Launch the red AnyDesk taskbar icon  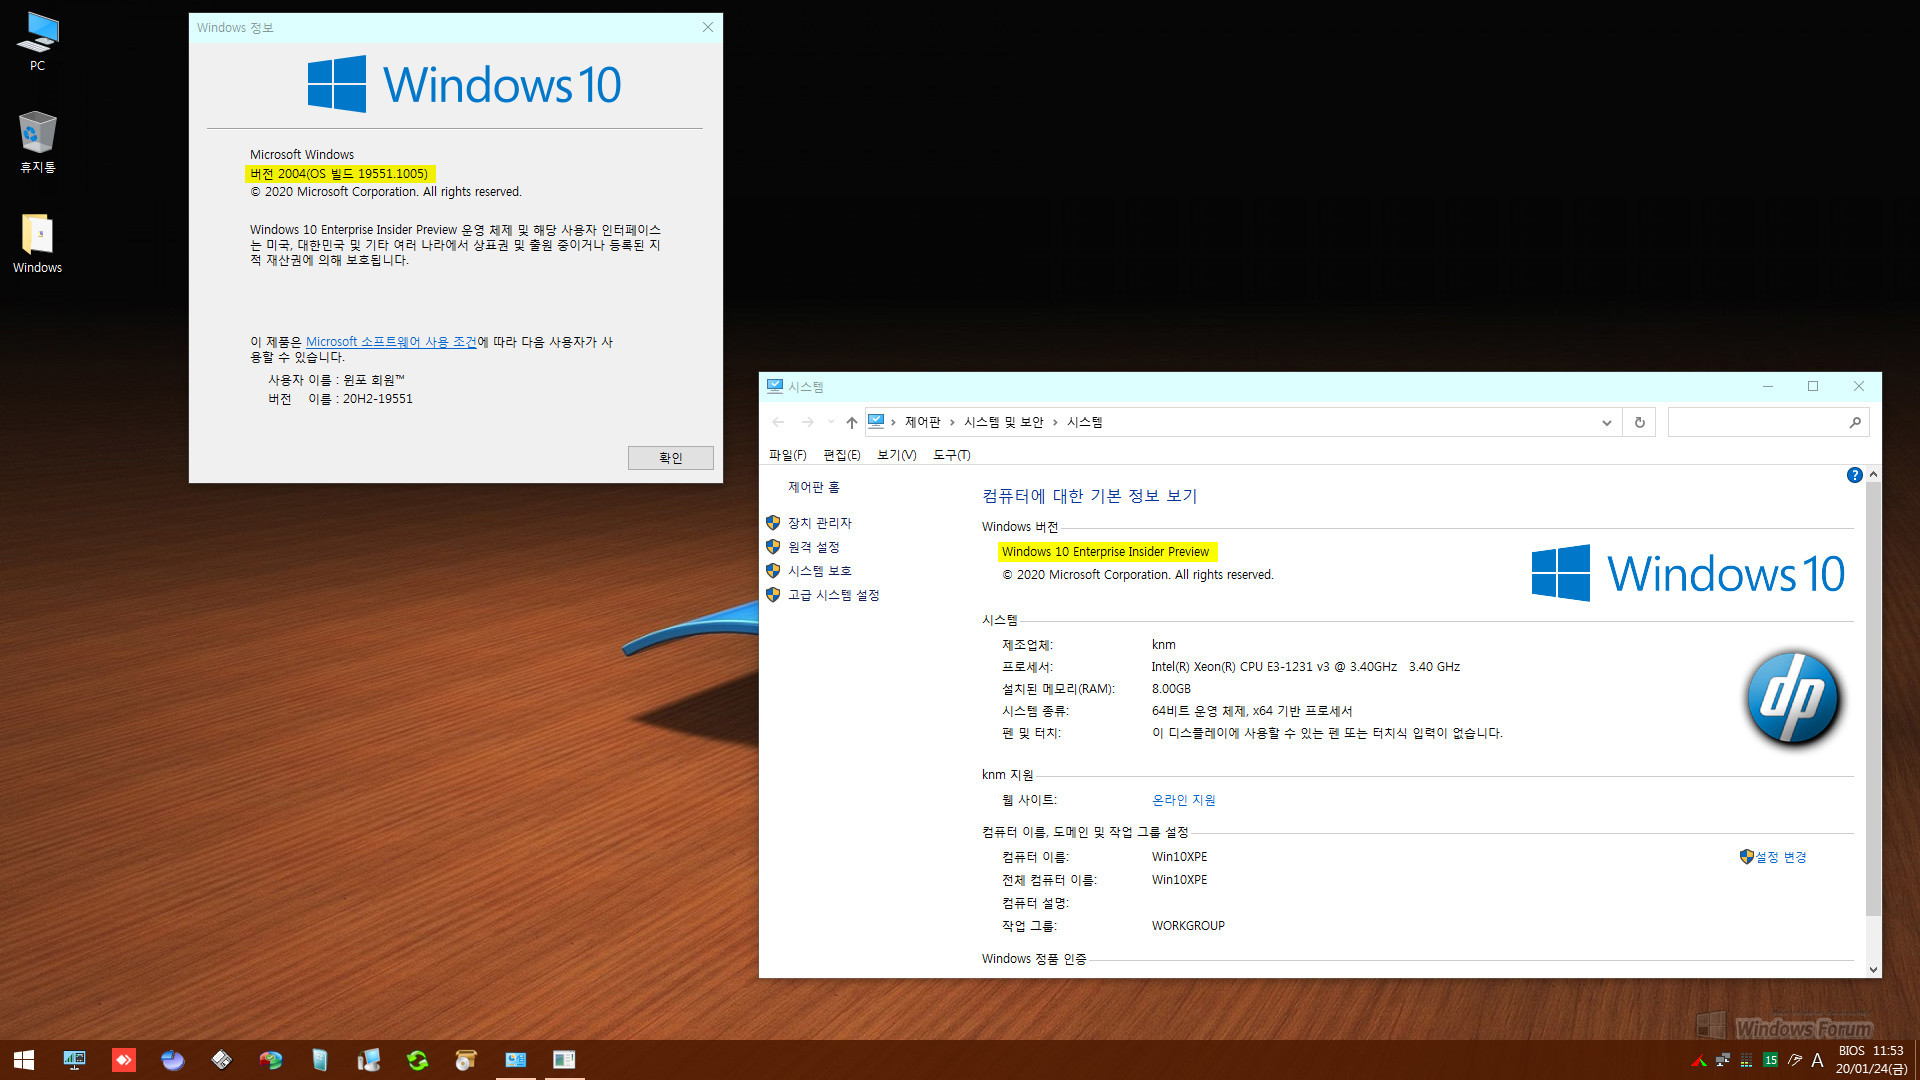(123, 1060)
